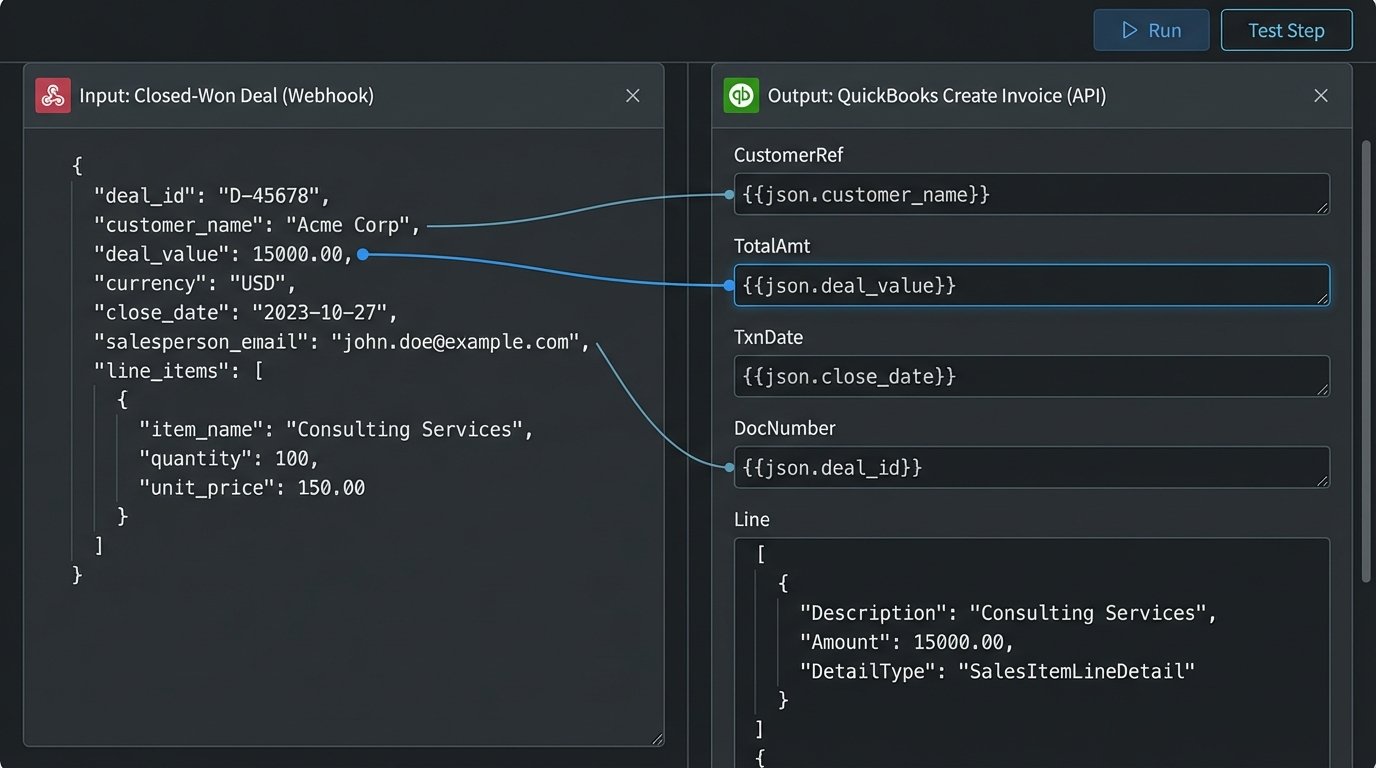Select the connector dot next to deal_value
1376x768 pixels.
363,255
